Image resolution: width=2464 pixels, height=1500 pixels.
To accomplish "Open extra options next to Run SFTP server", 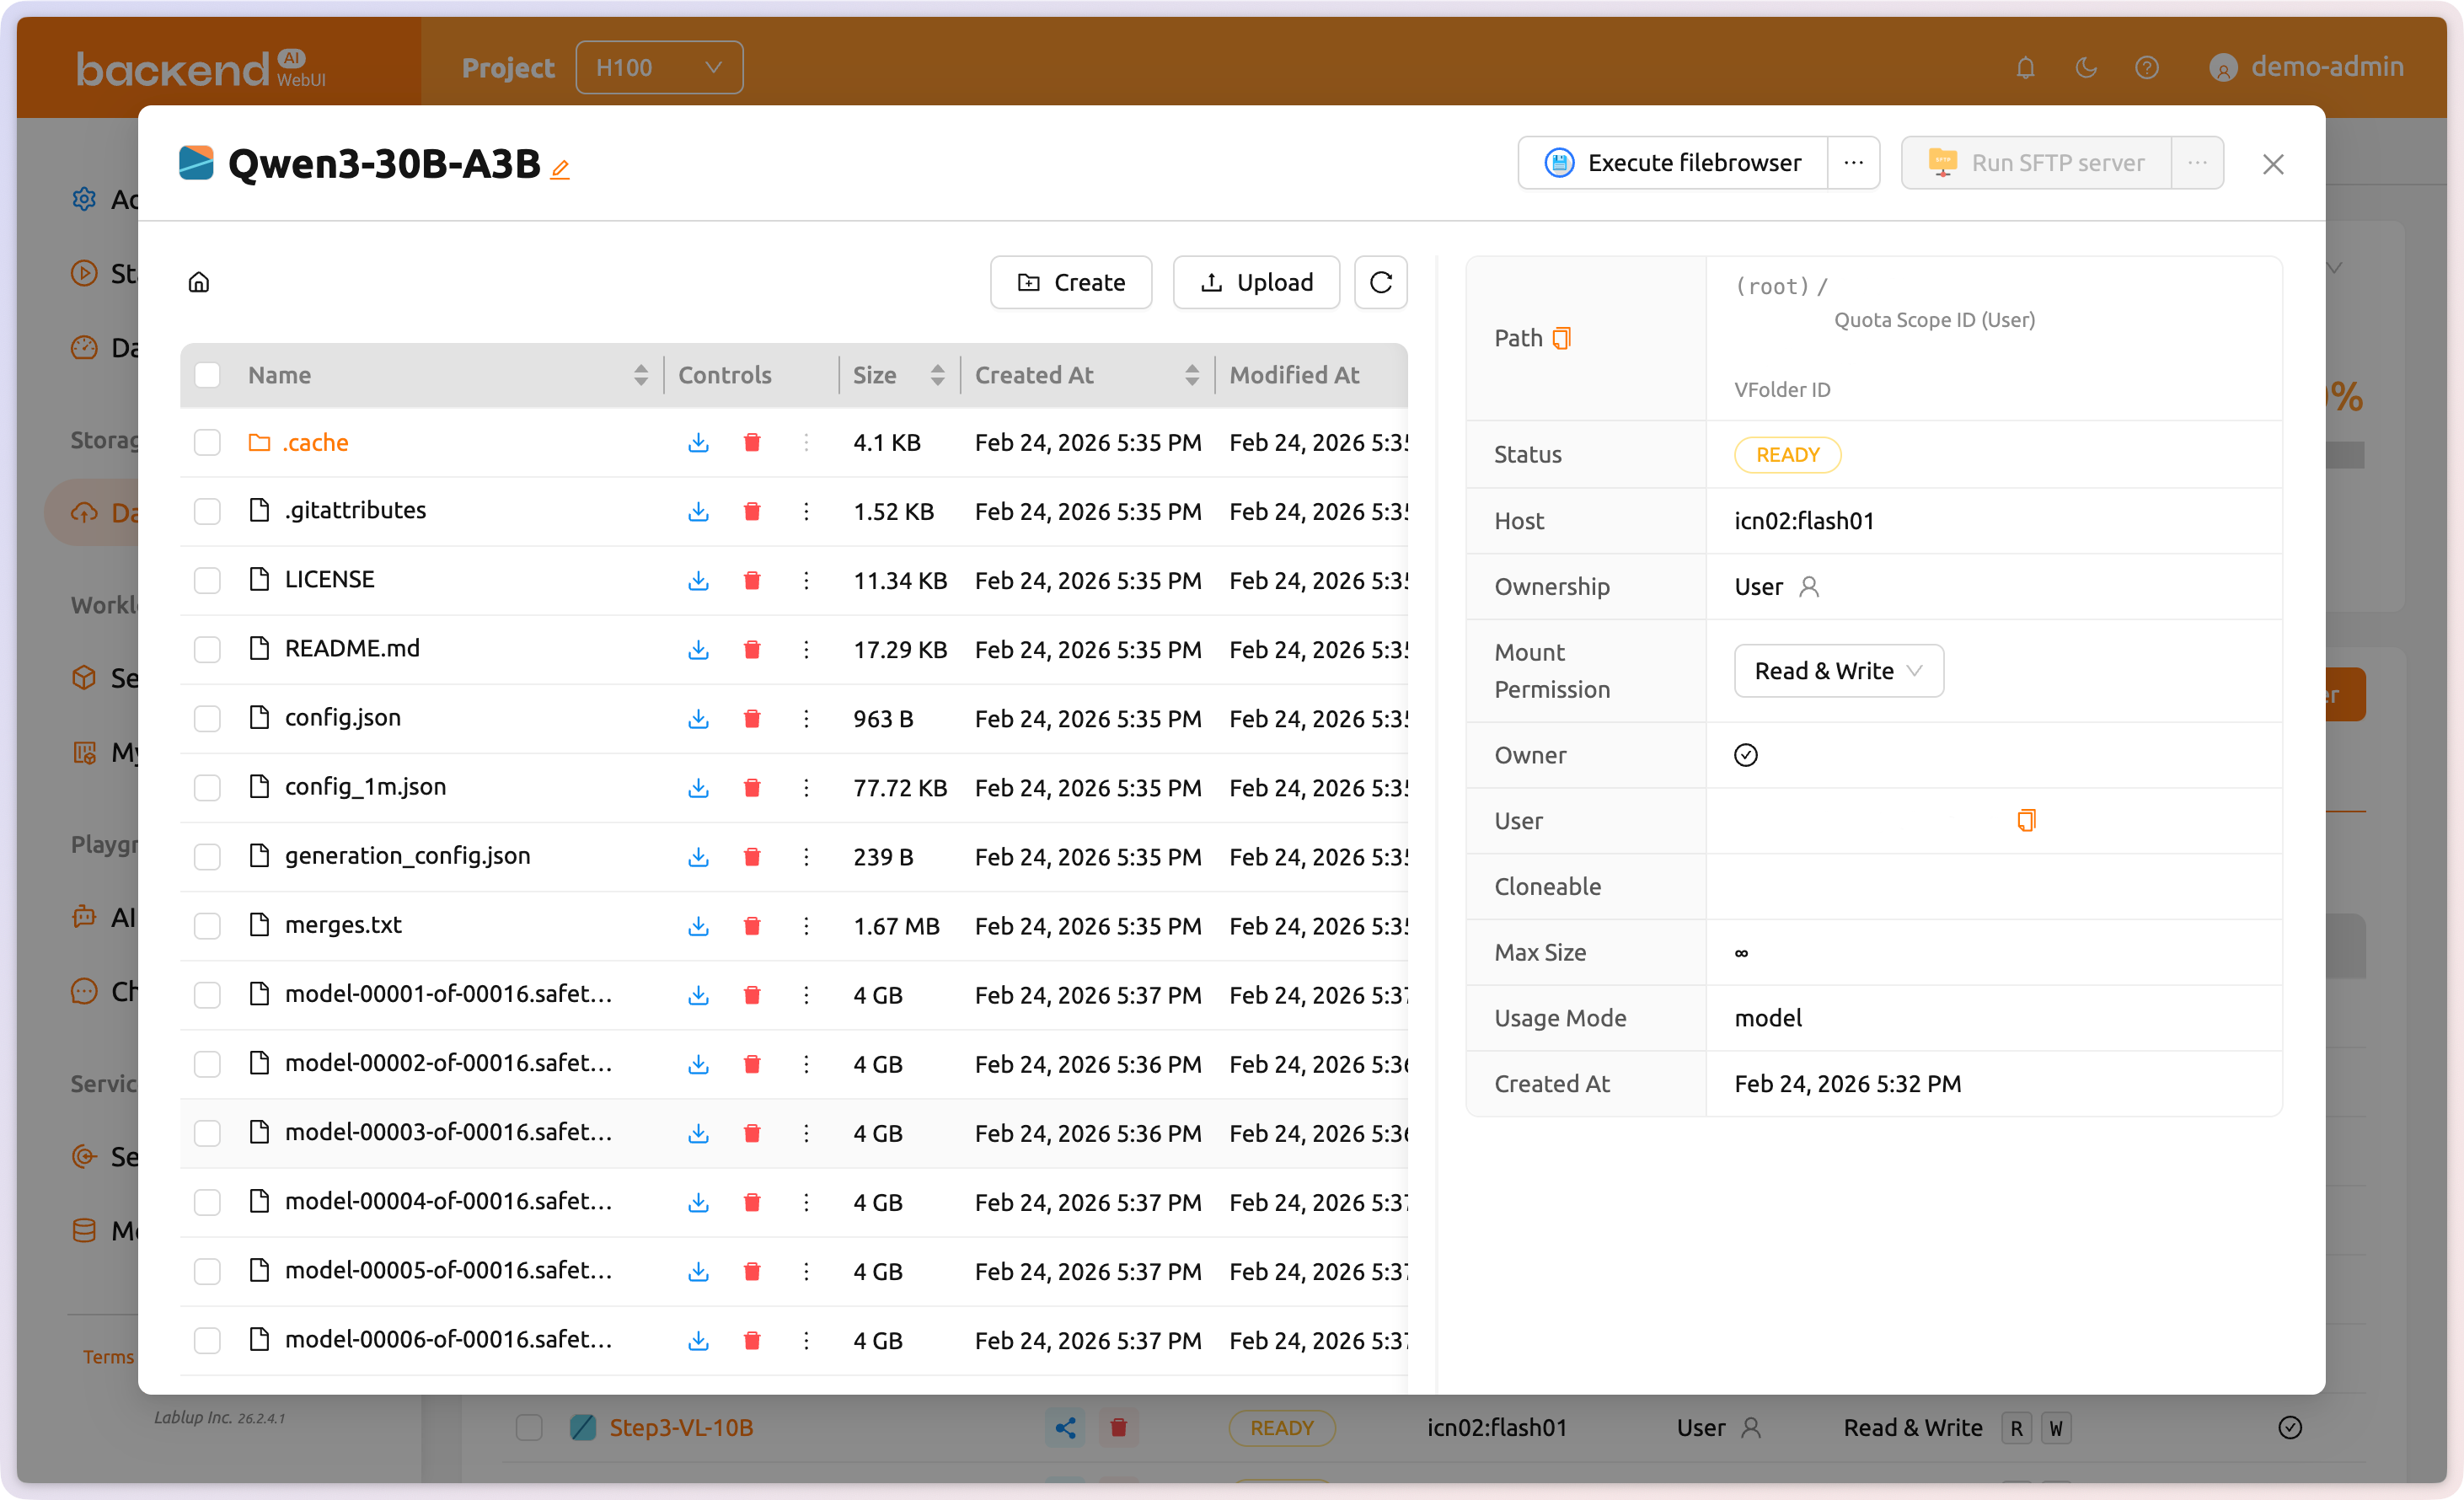I will [x=2197, y=162].
